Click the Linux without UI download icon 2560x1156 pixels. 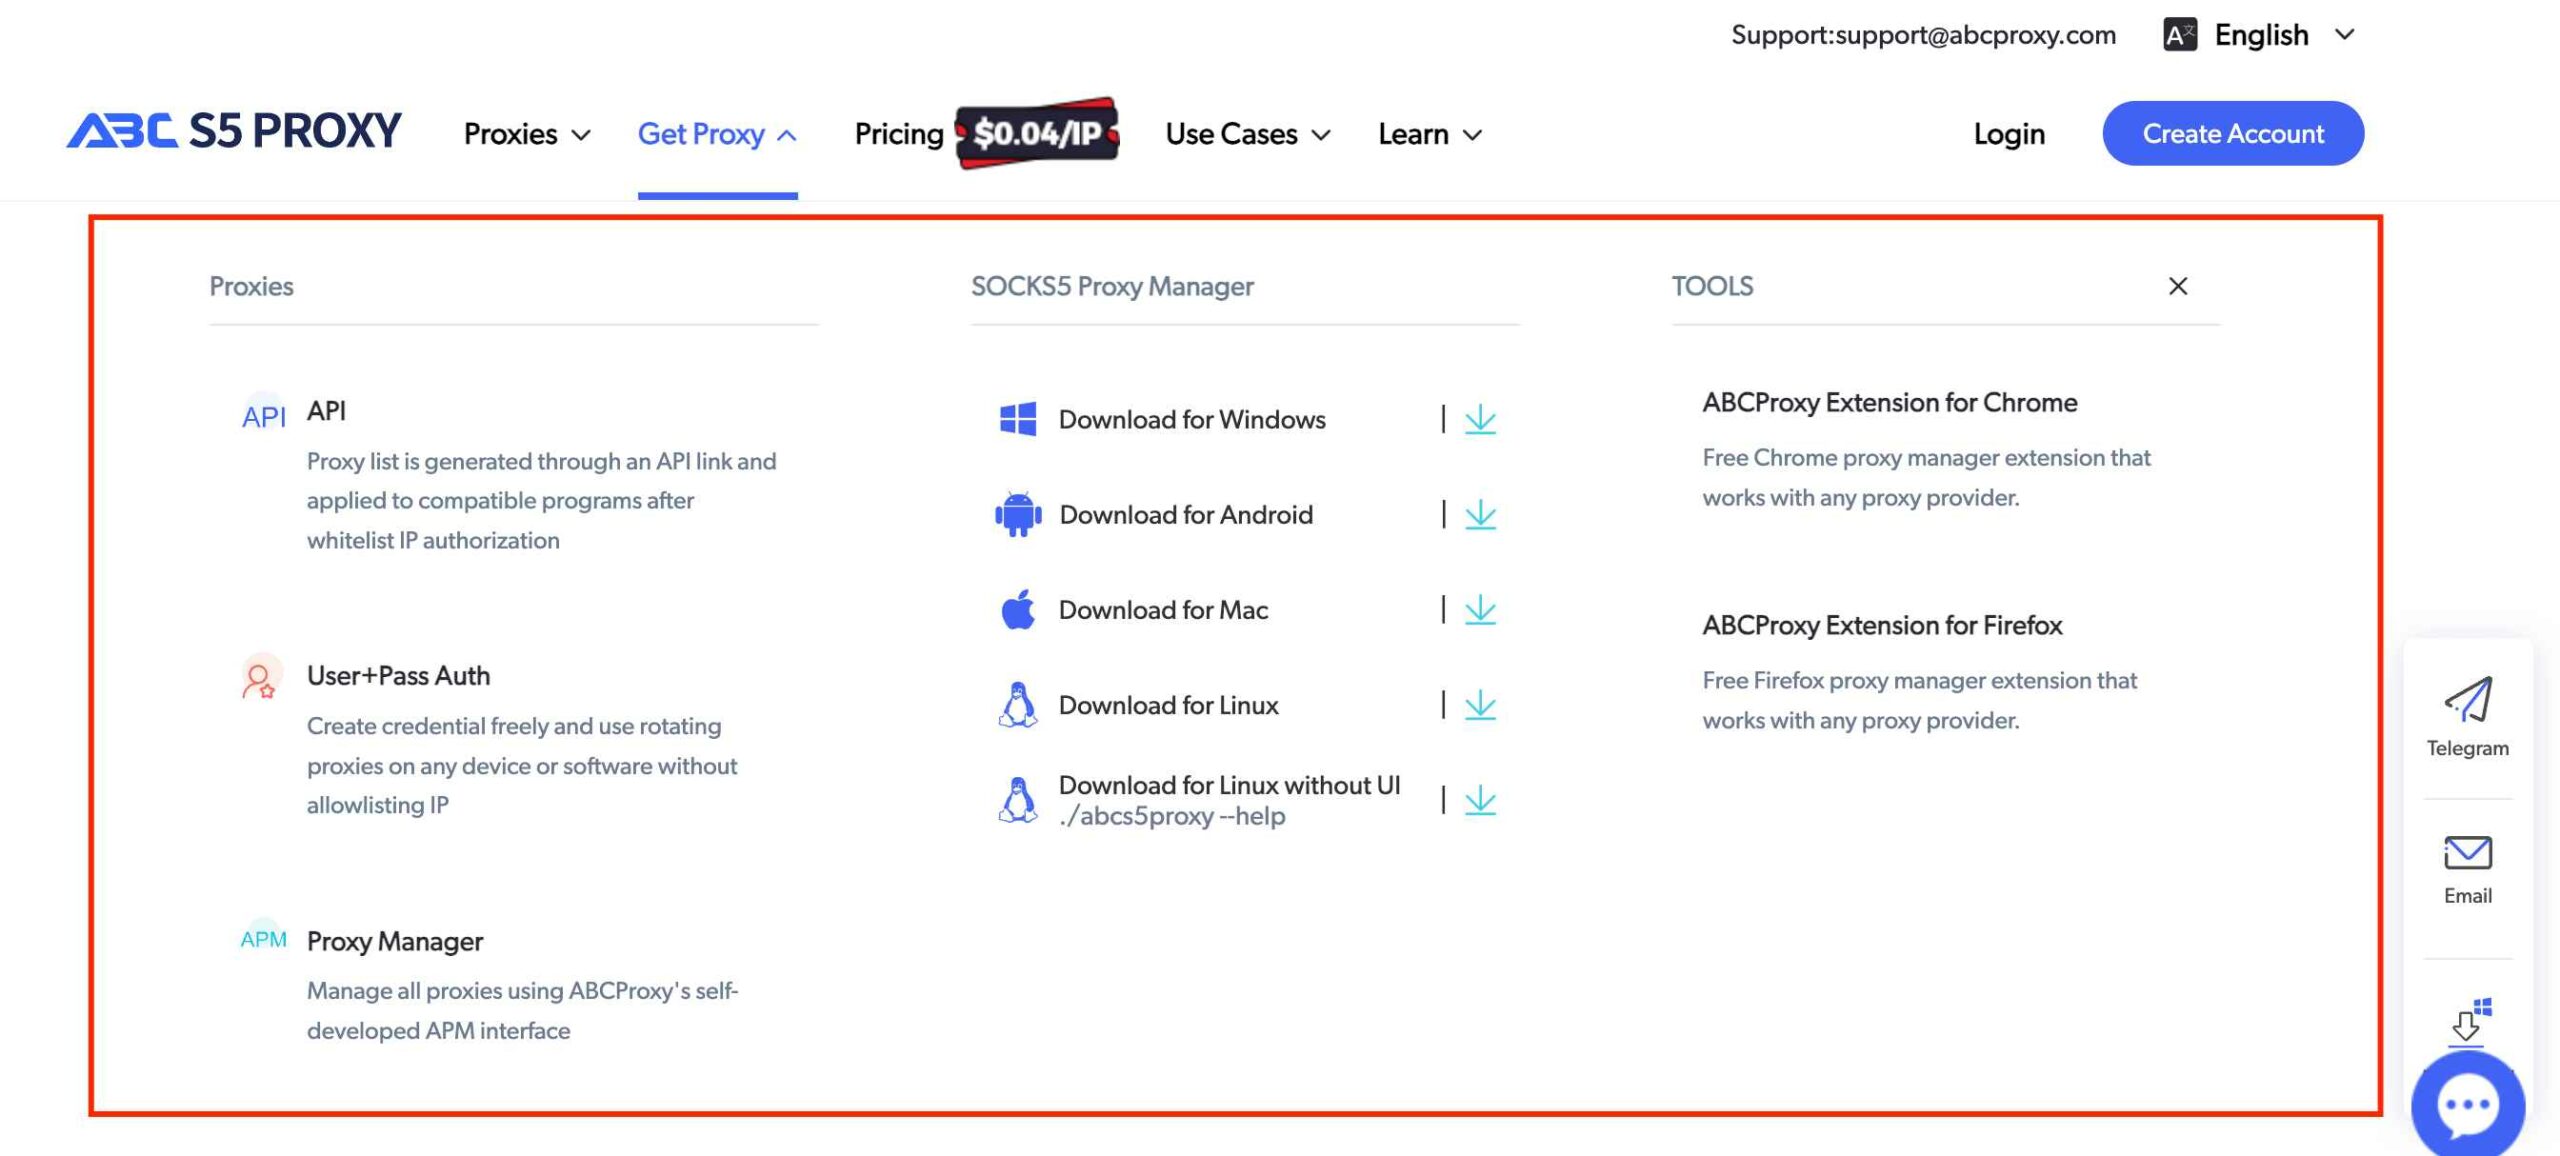1479,798
